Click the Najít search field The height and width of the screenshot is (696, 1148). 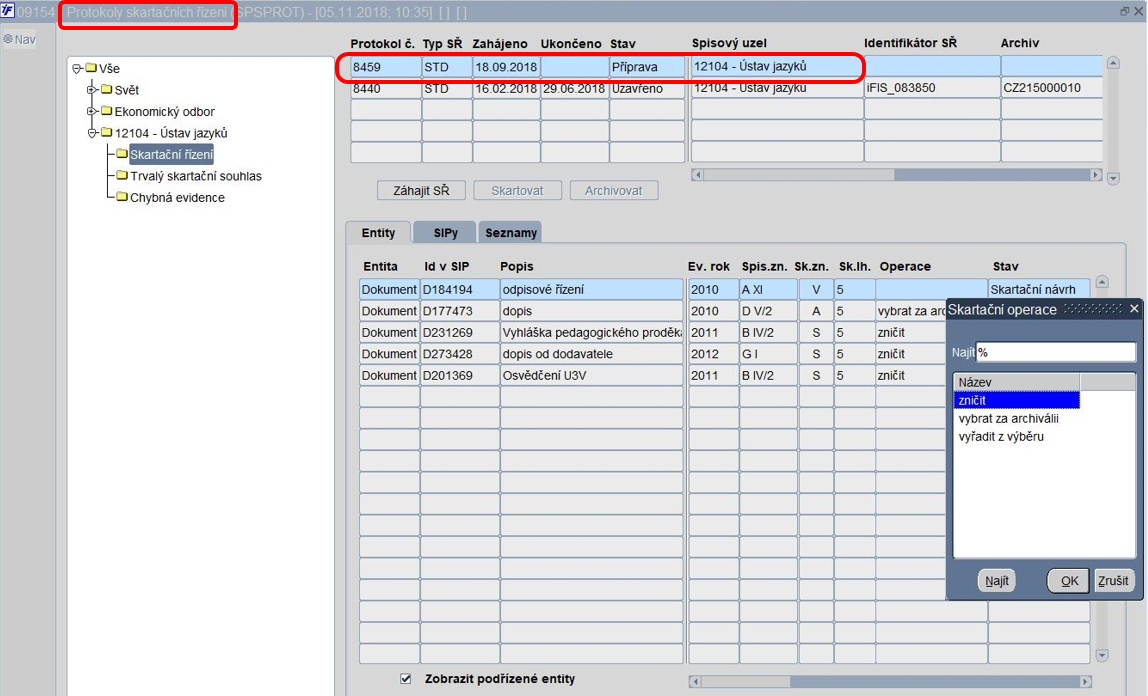point(1055,352)
